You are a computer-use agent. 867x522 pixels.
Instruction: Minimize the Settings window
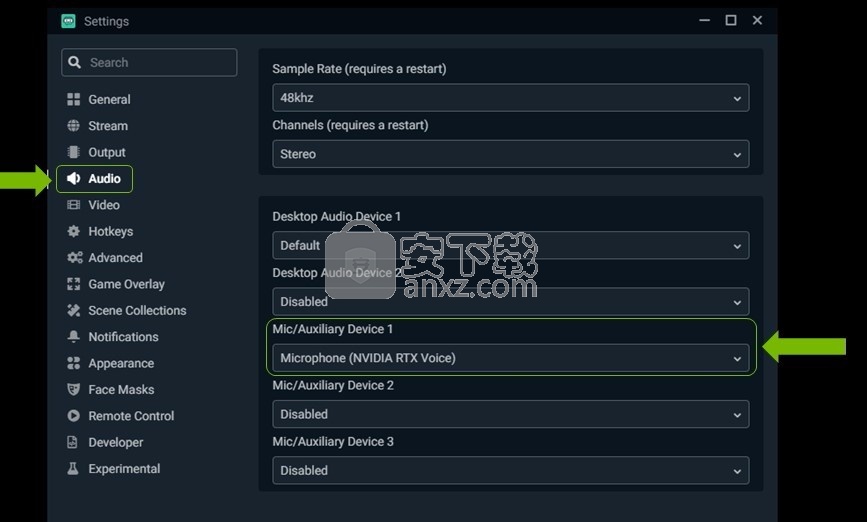704,20
